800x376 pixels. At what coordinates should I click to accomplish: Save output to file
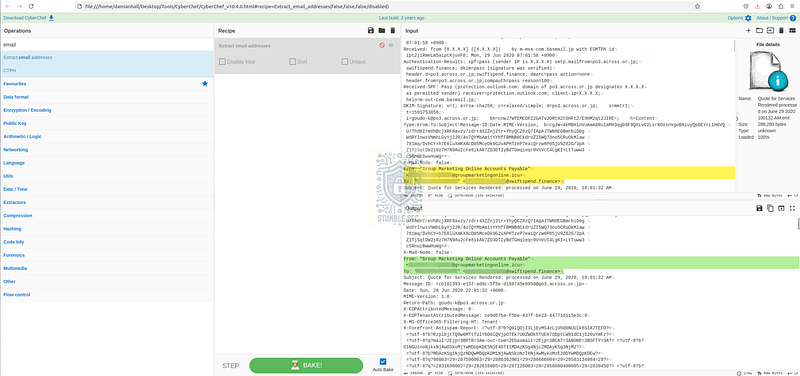pyautogui.click(x=759, y=208)
